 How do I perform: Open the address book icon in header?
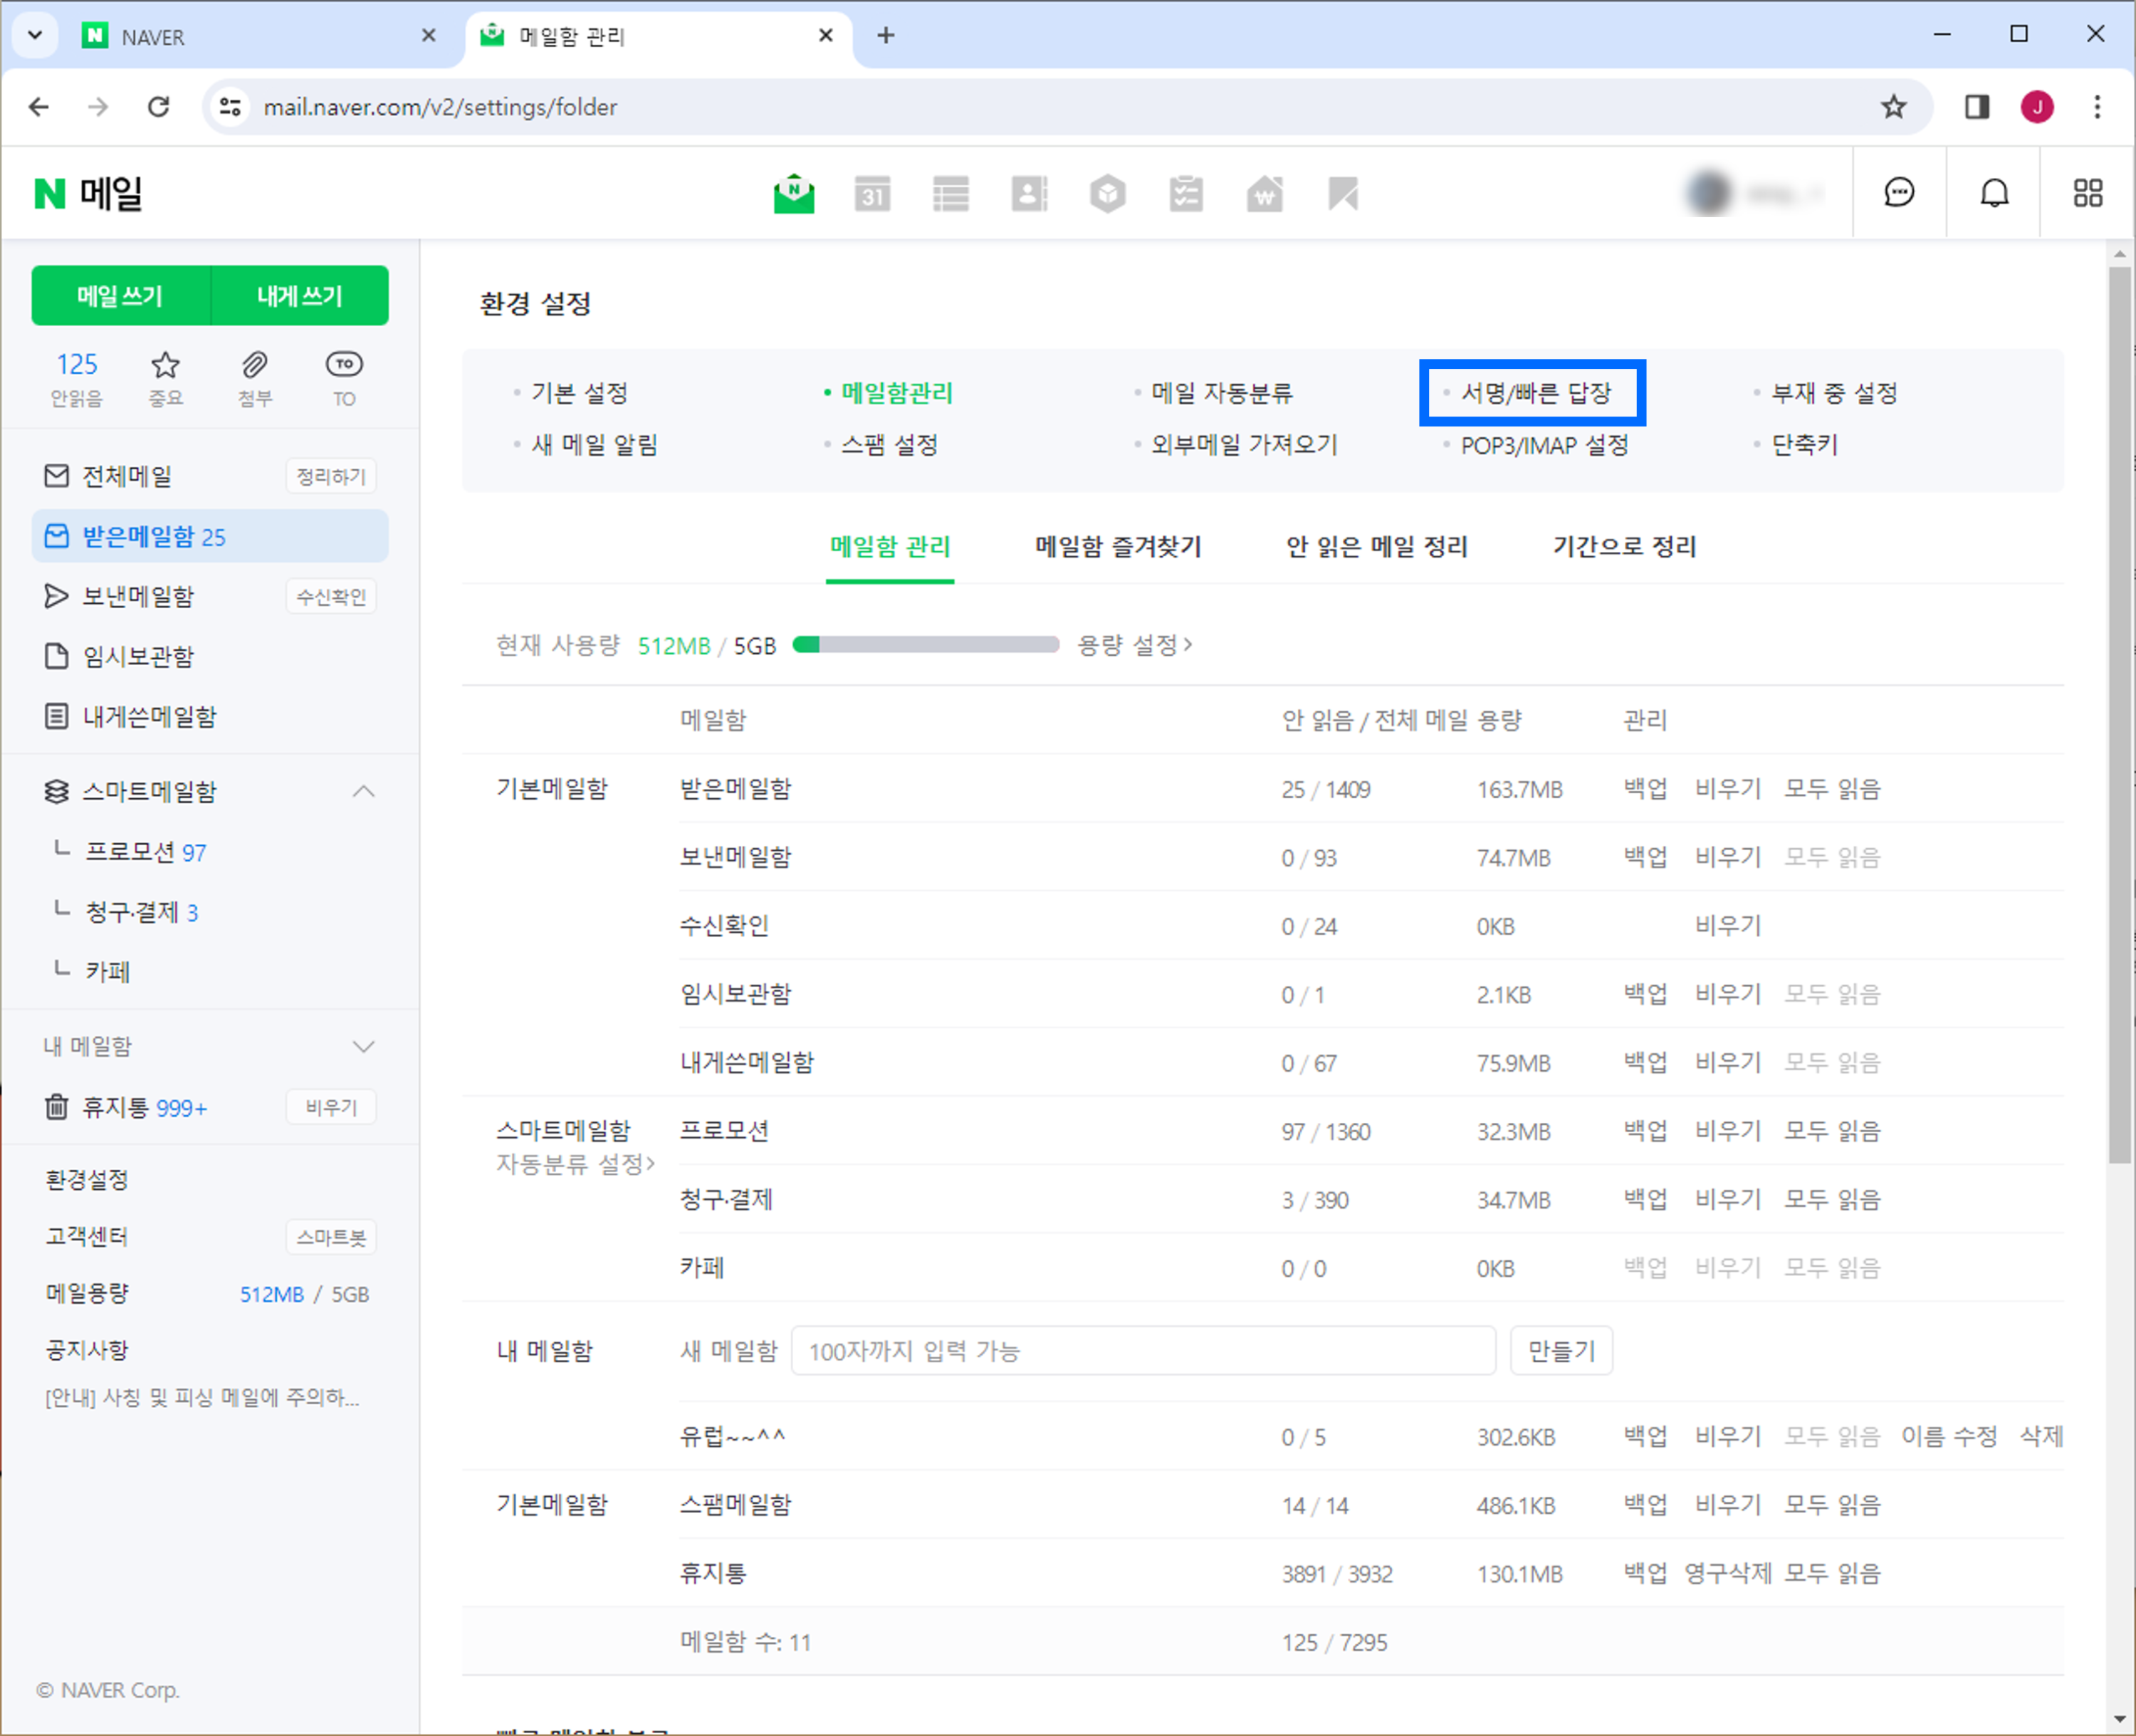tap(1029, 194)
